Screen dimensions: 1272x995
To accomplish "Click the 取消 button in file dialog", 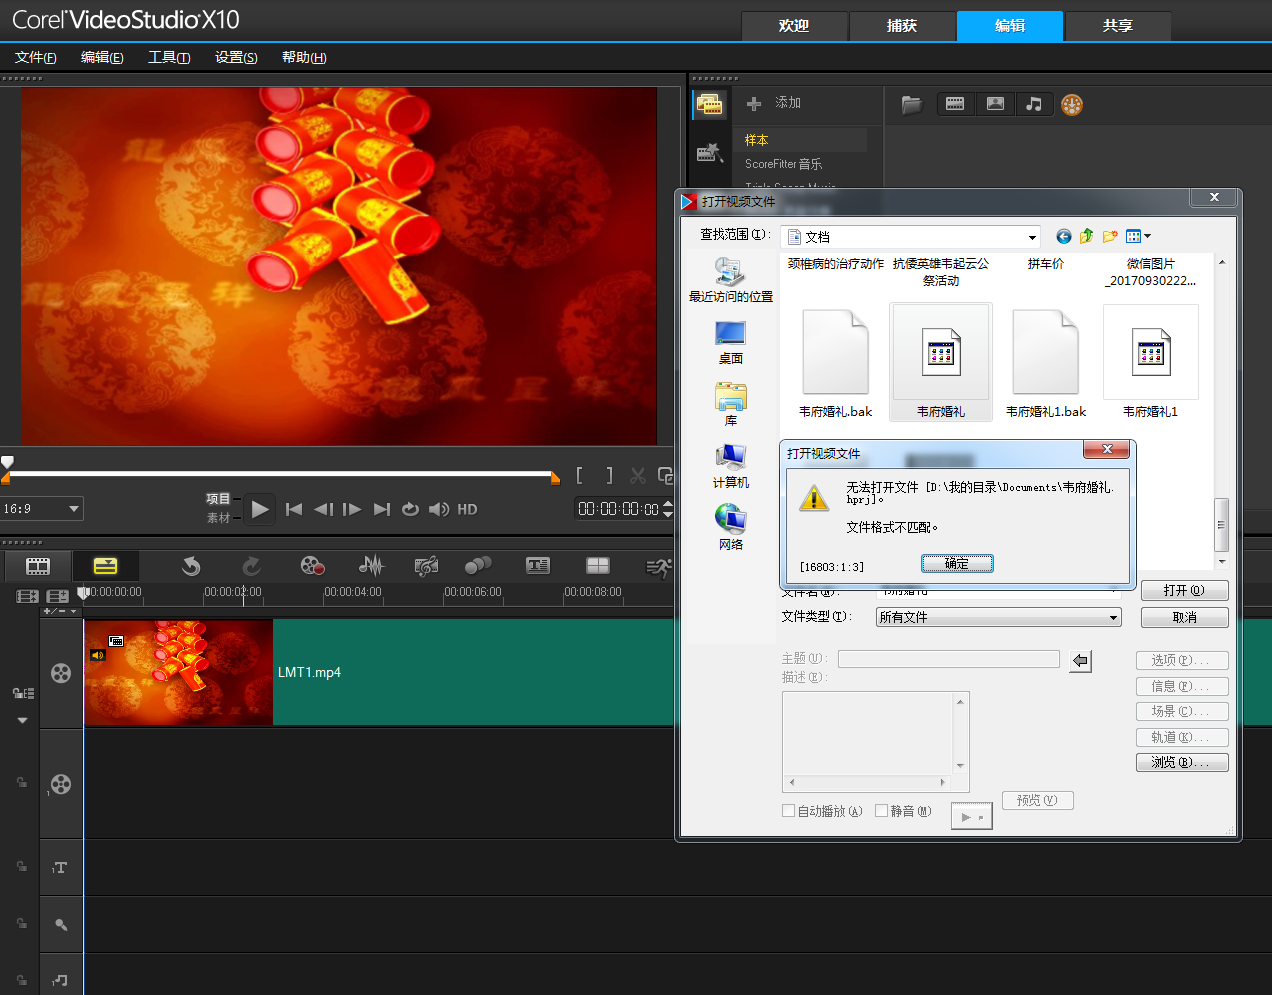I will [x=1184, y=618].
